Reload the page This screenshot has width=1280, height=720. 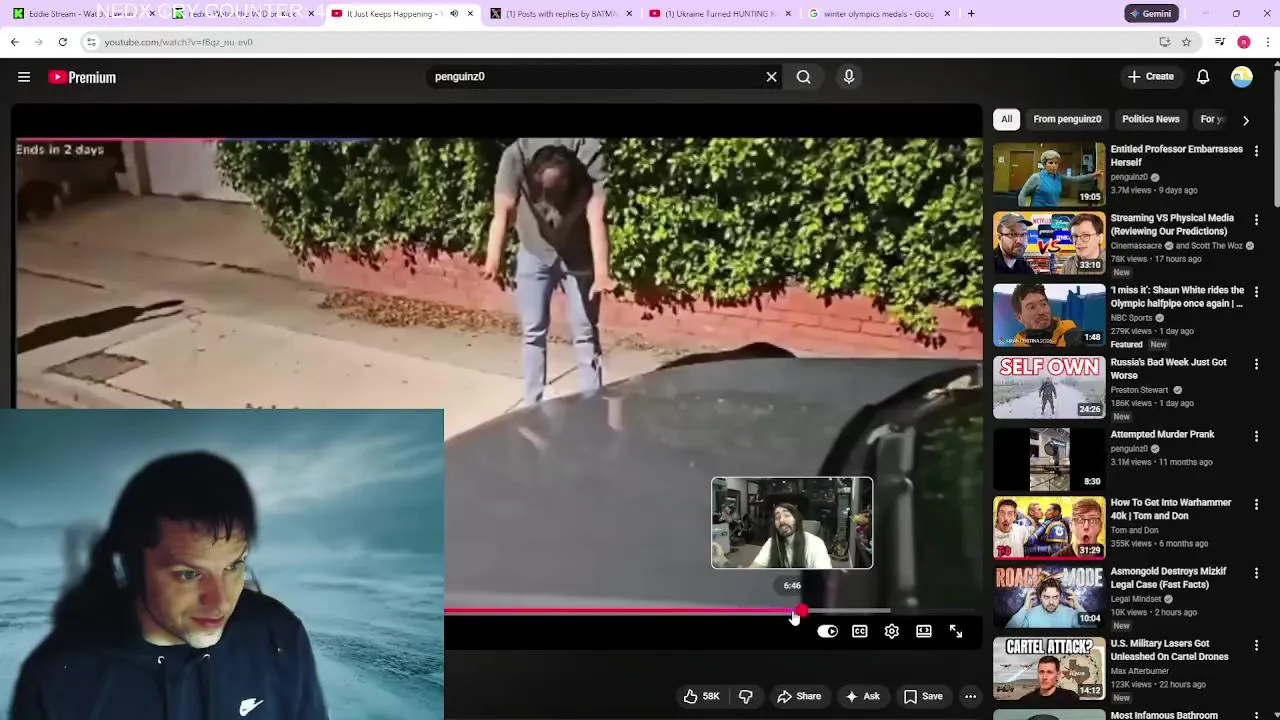(x=62, y=42)
